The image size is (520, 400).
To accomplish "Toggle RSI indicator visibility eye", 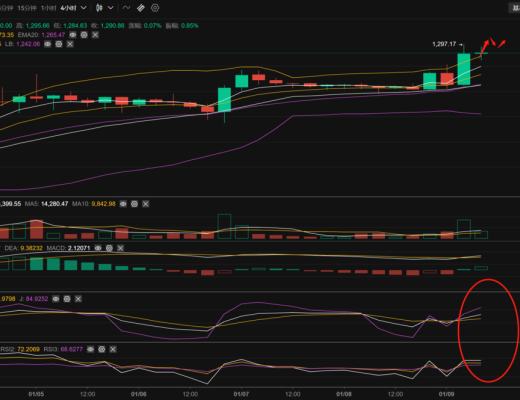I will pos(90,349).
